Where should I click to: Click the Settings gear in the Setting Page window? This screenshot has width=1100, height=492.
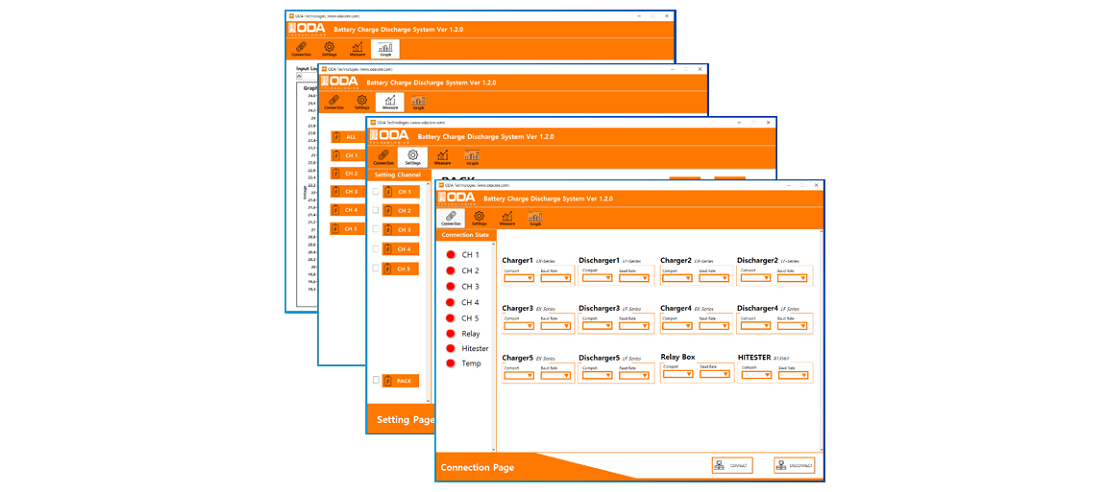coord(412,157)
